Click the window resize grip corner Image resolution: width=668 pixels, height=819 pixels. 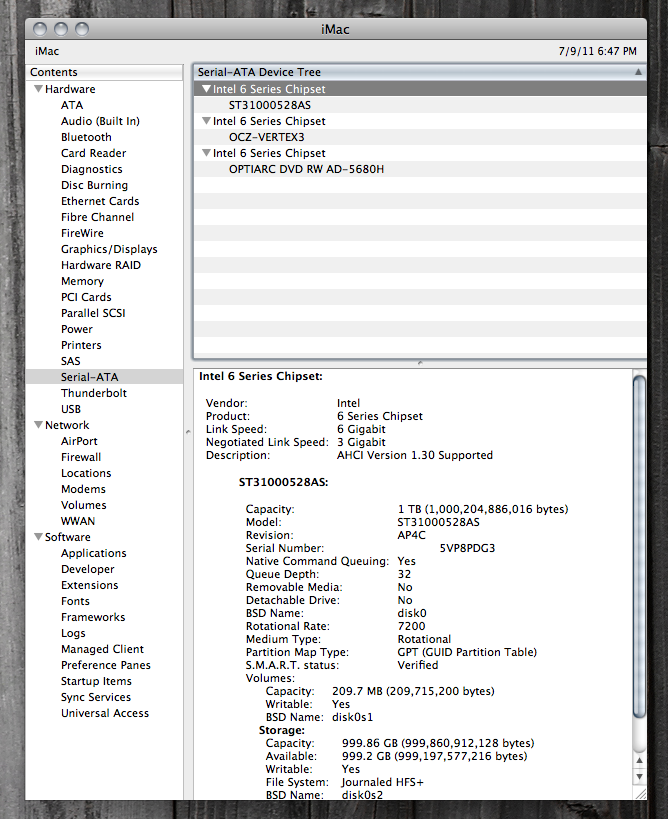coord(640,794)
